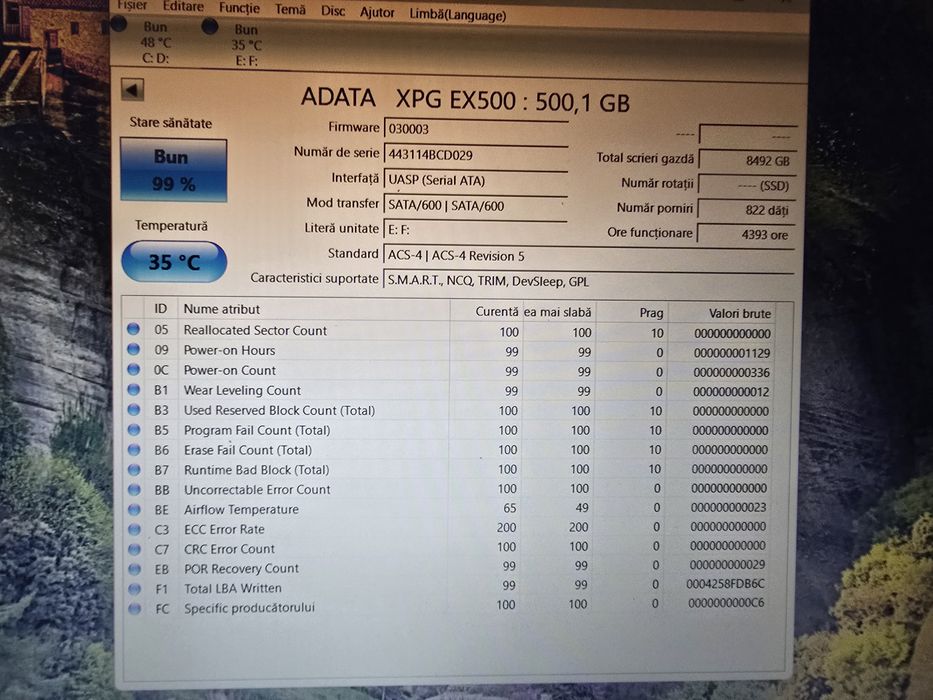Click status icon for Airflow Temperature

coord(134,510)
